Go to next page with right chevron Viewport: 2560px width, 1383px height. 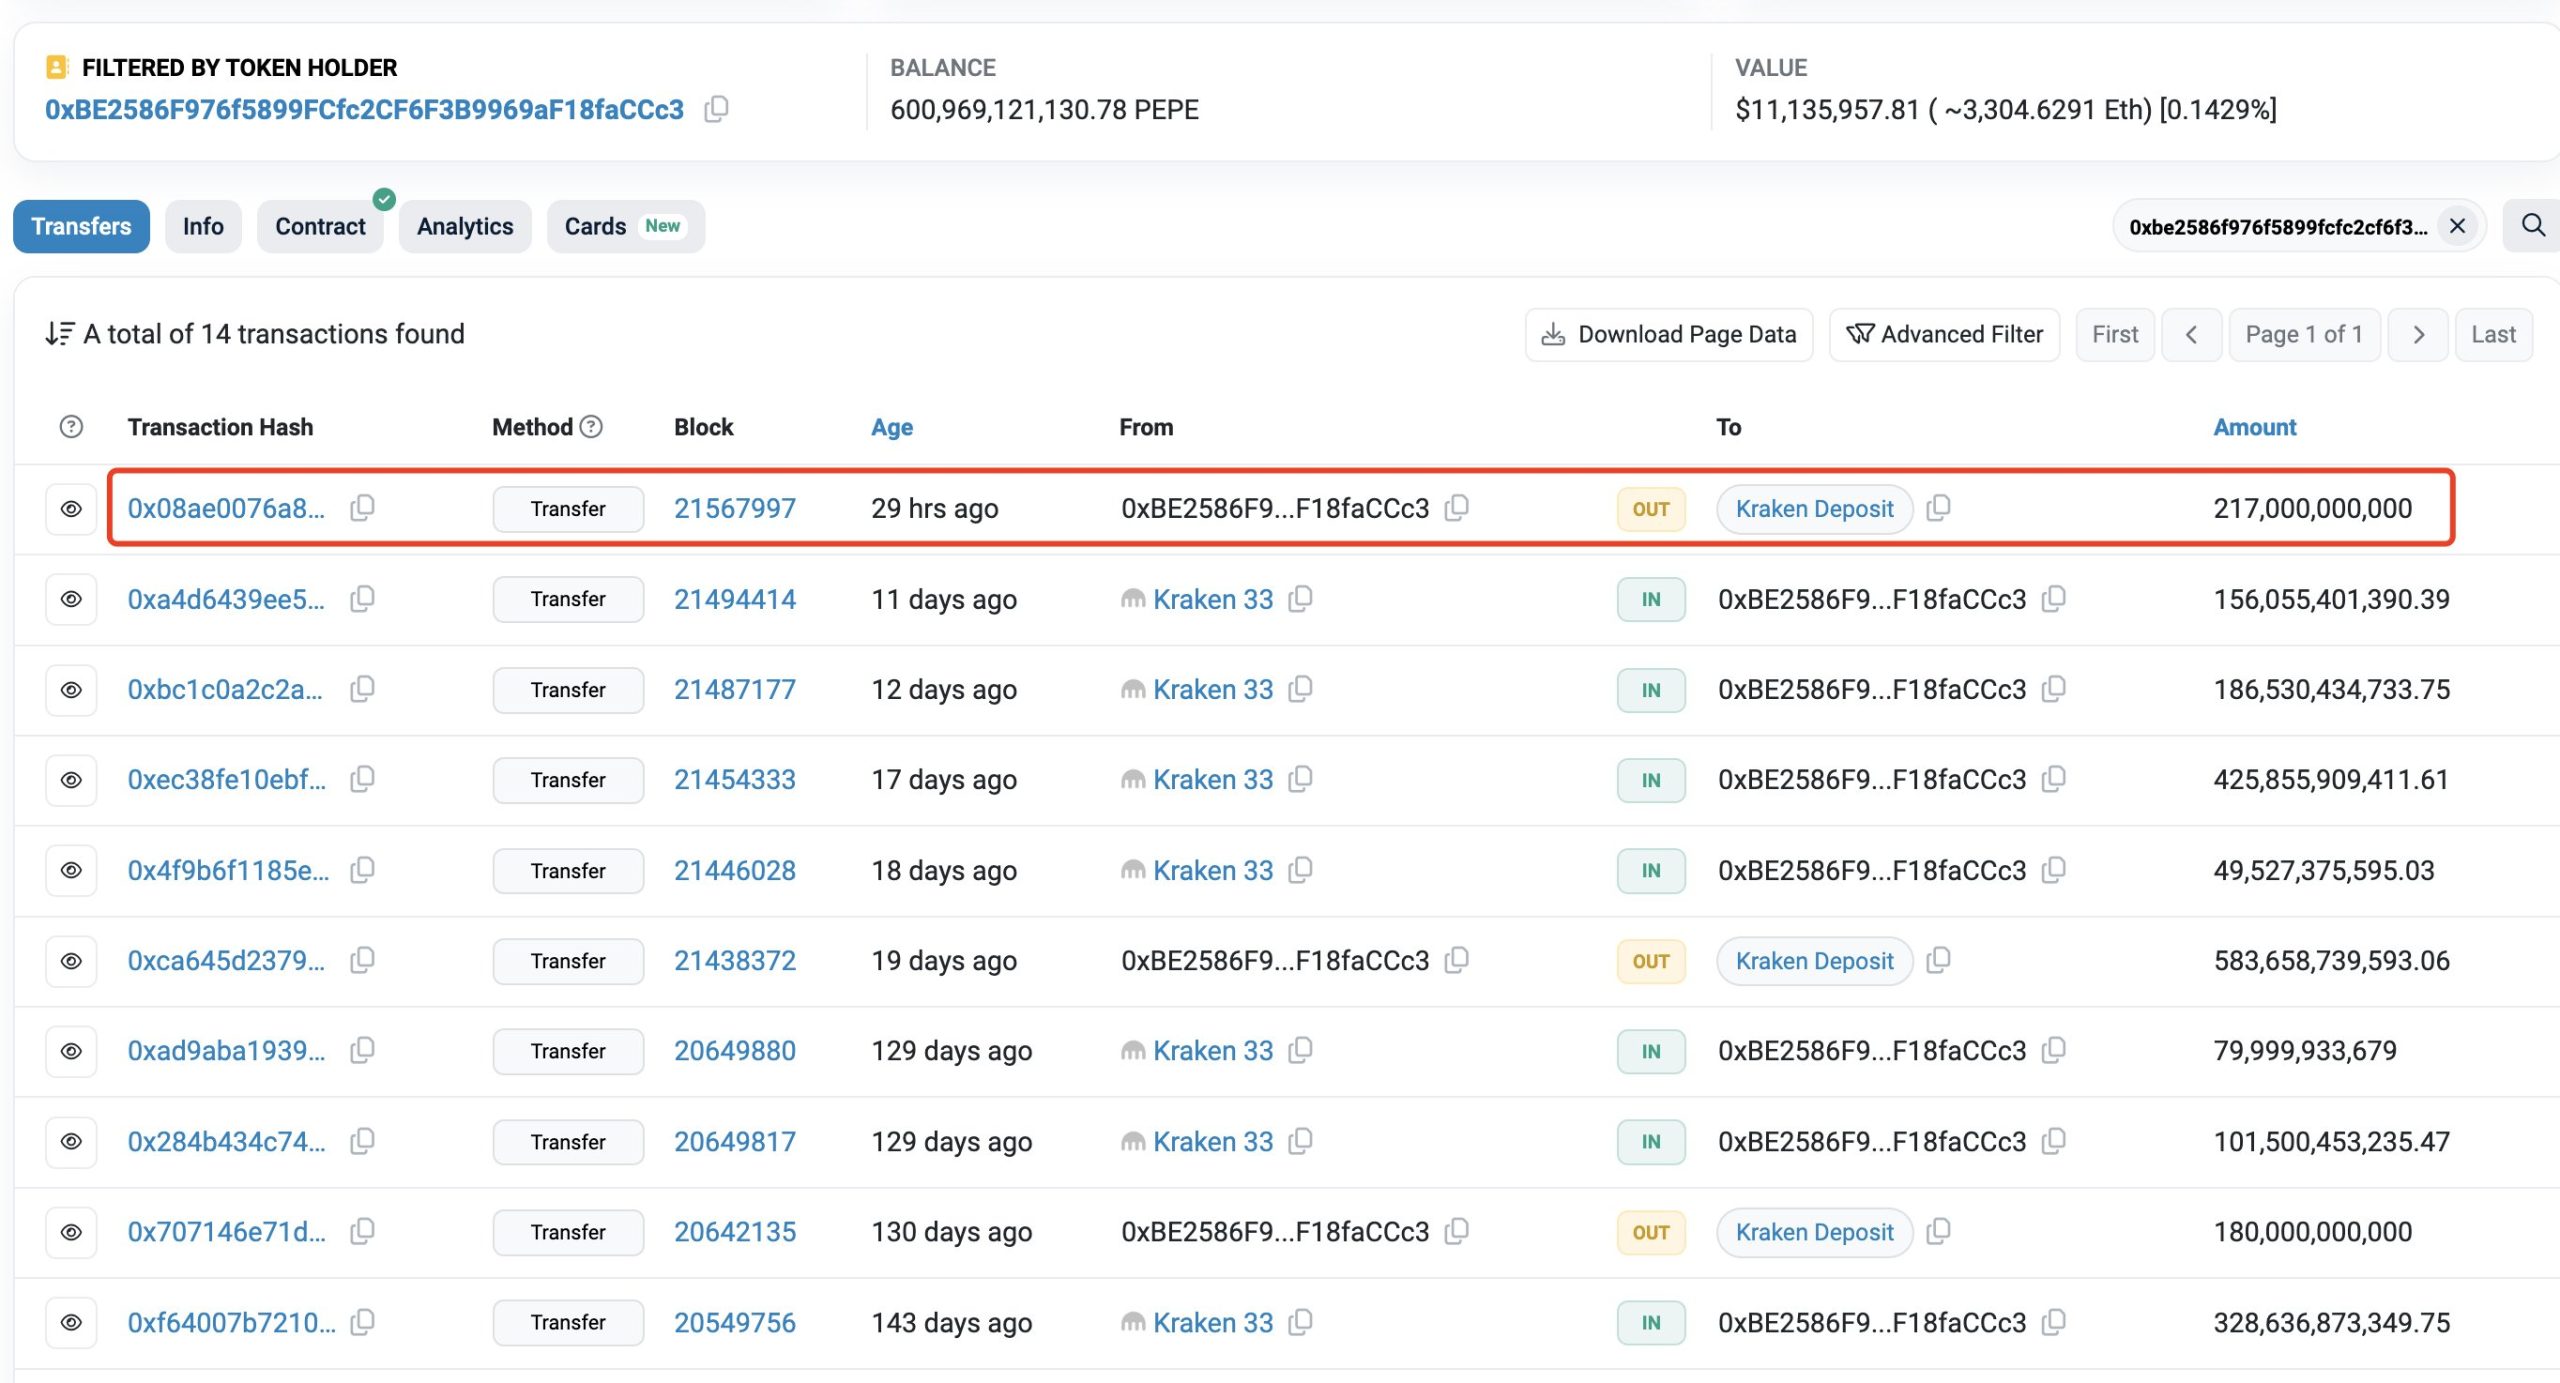(2418, 335)
